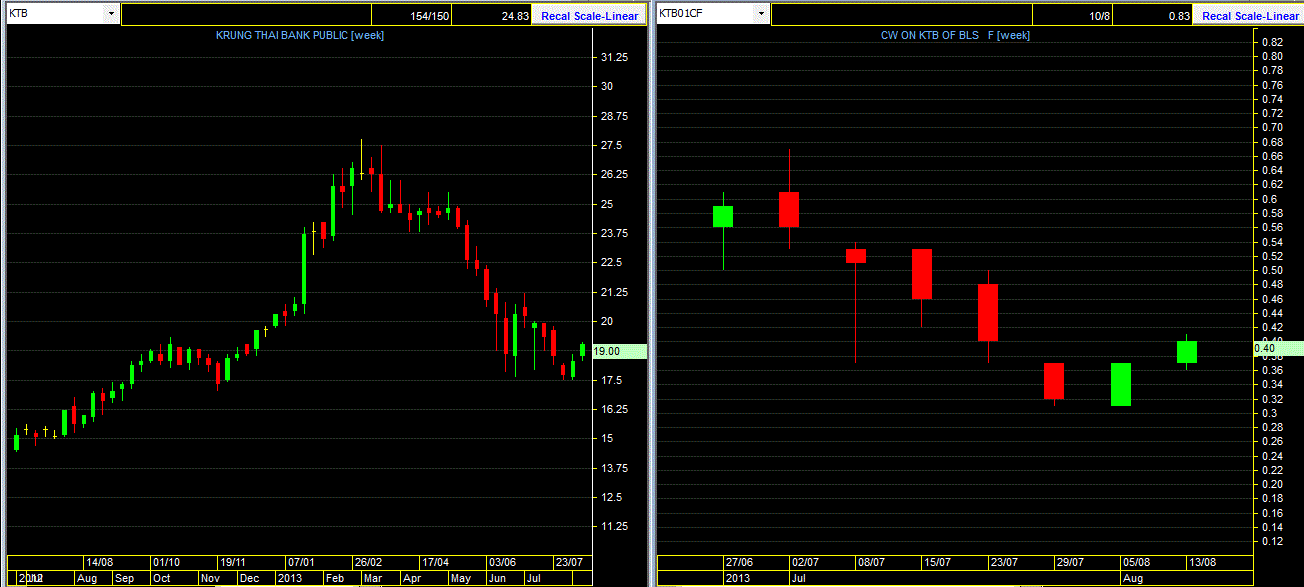
Task: Click the 19/11 date label on KTB chart
Action: click(x=233, y=562)
